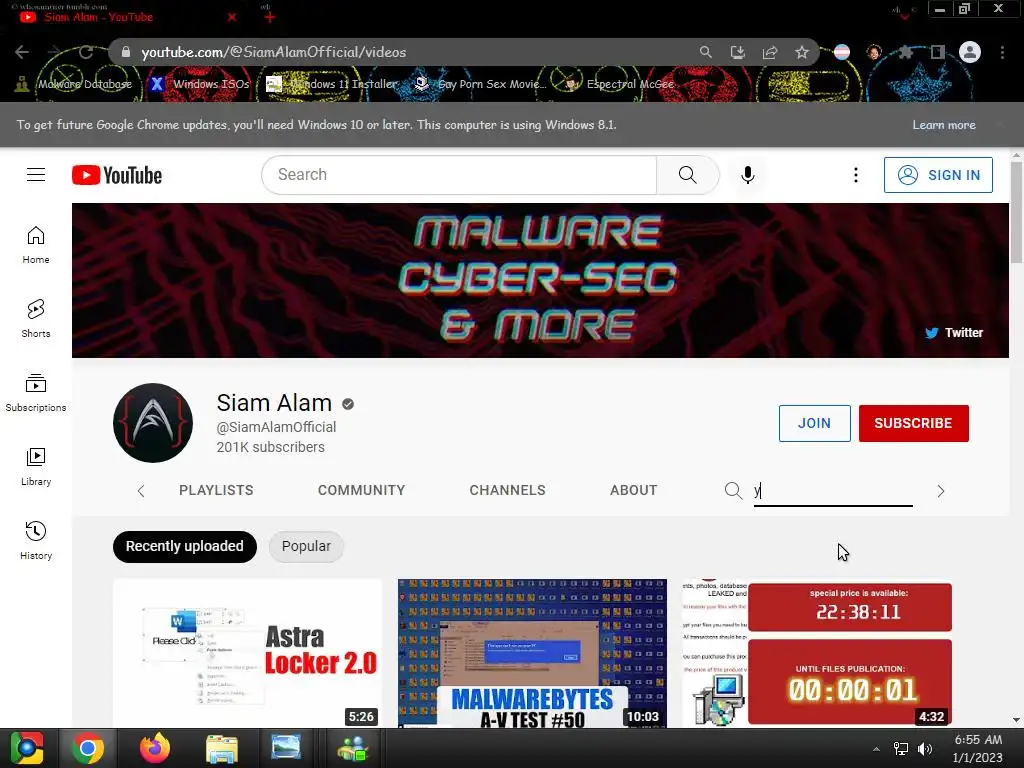Viewport: 1024px width, 768px height.
Task: Open Malware Database bookmark
Action: [x=74, y=84]
